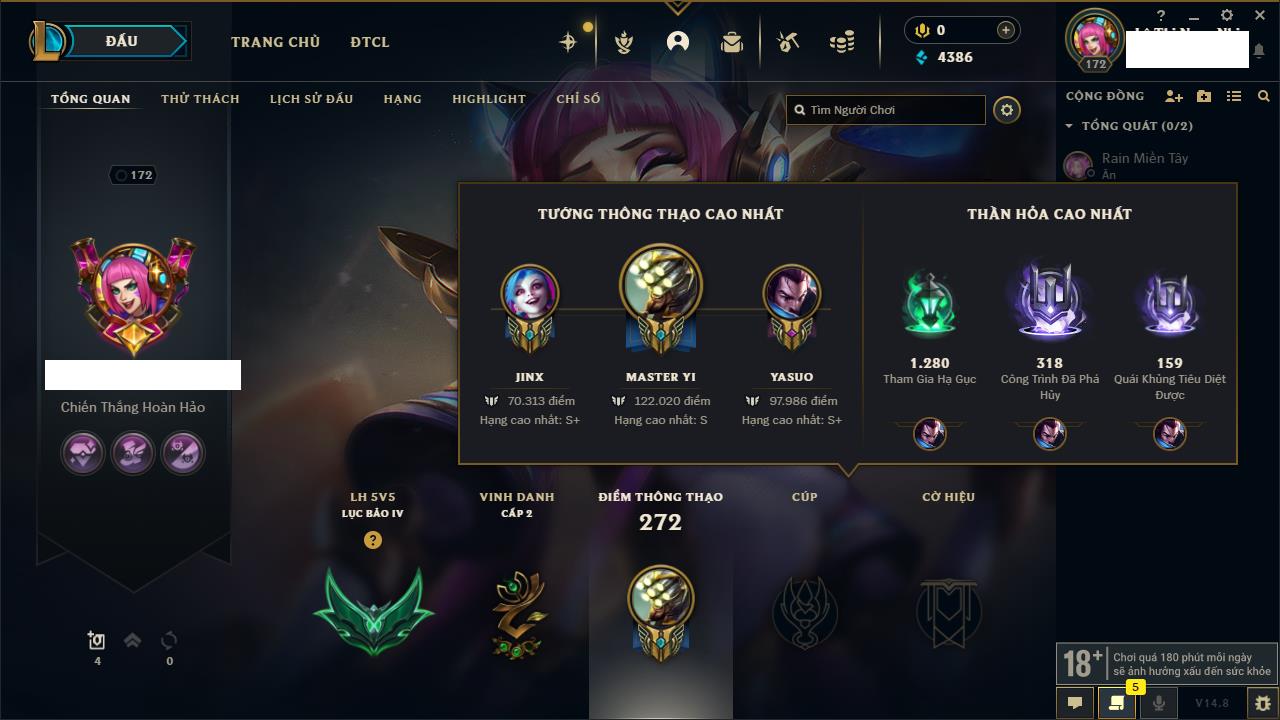Open the Loot hammer icon

pos(788,42)
